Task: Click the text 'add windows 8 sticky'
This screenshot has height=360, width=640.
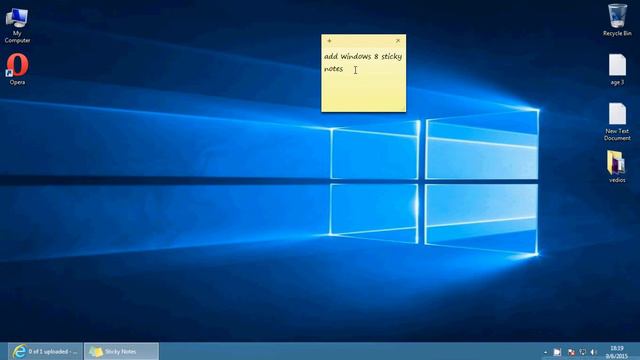Action: click(x=363, y=56)
